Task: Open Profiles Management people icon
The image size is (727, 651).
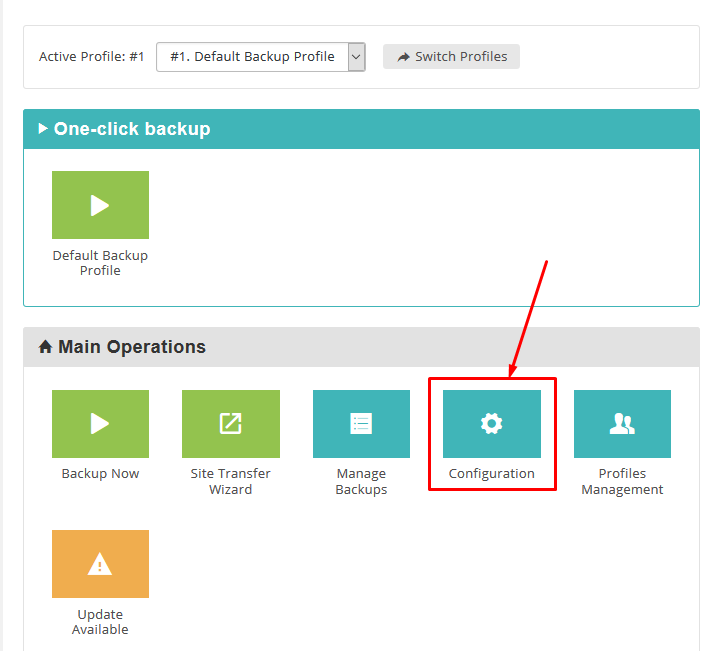Action: click(x=622, y=423)
